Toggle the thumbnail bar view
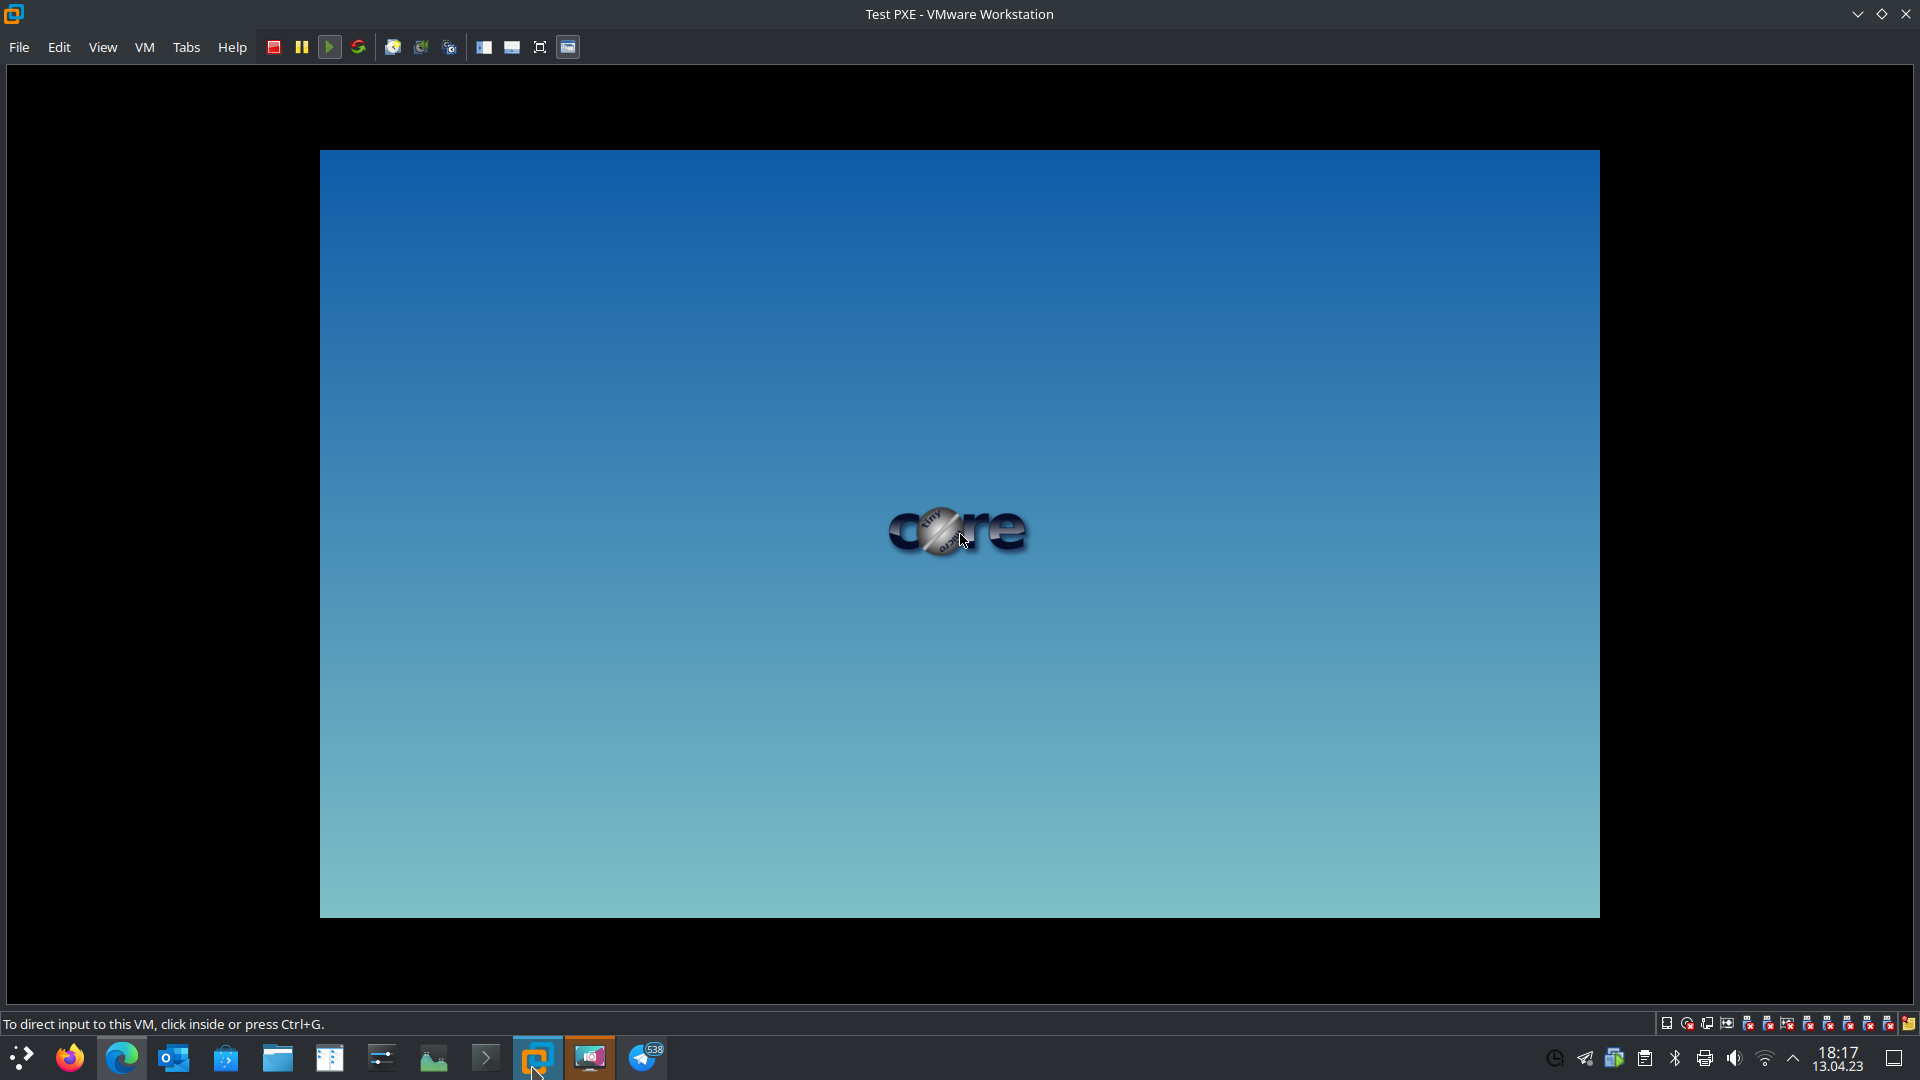The width and height of the screenshot is (1920, 1080). [512, 47]
